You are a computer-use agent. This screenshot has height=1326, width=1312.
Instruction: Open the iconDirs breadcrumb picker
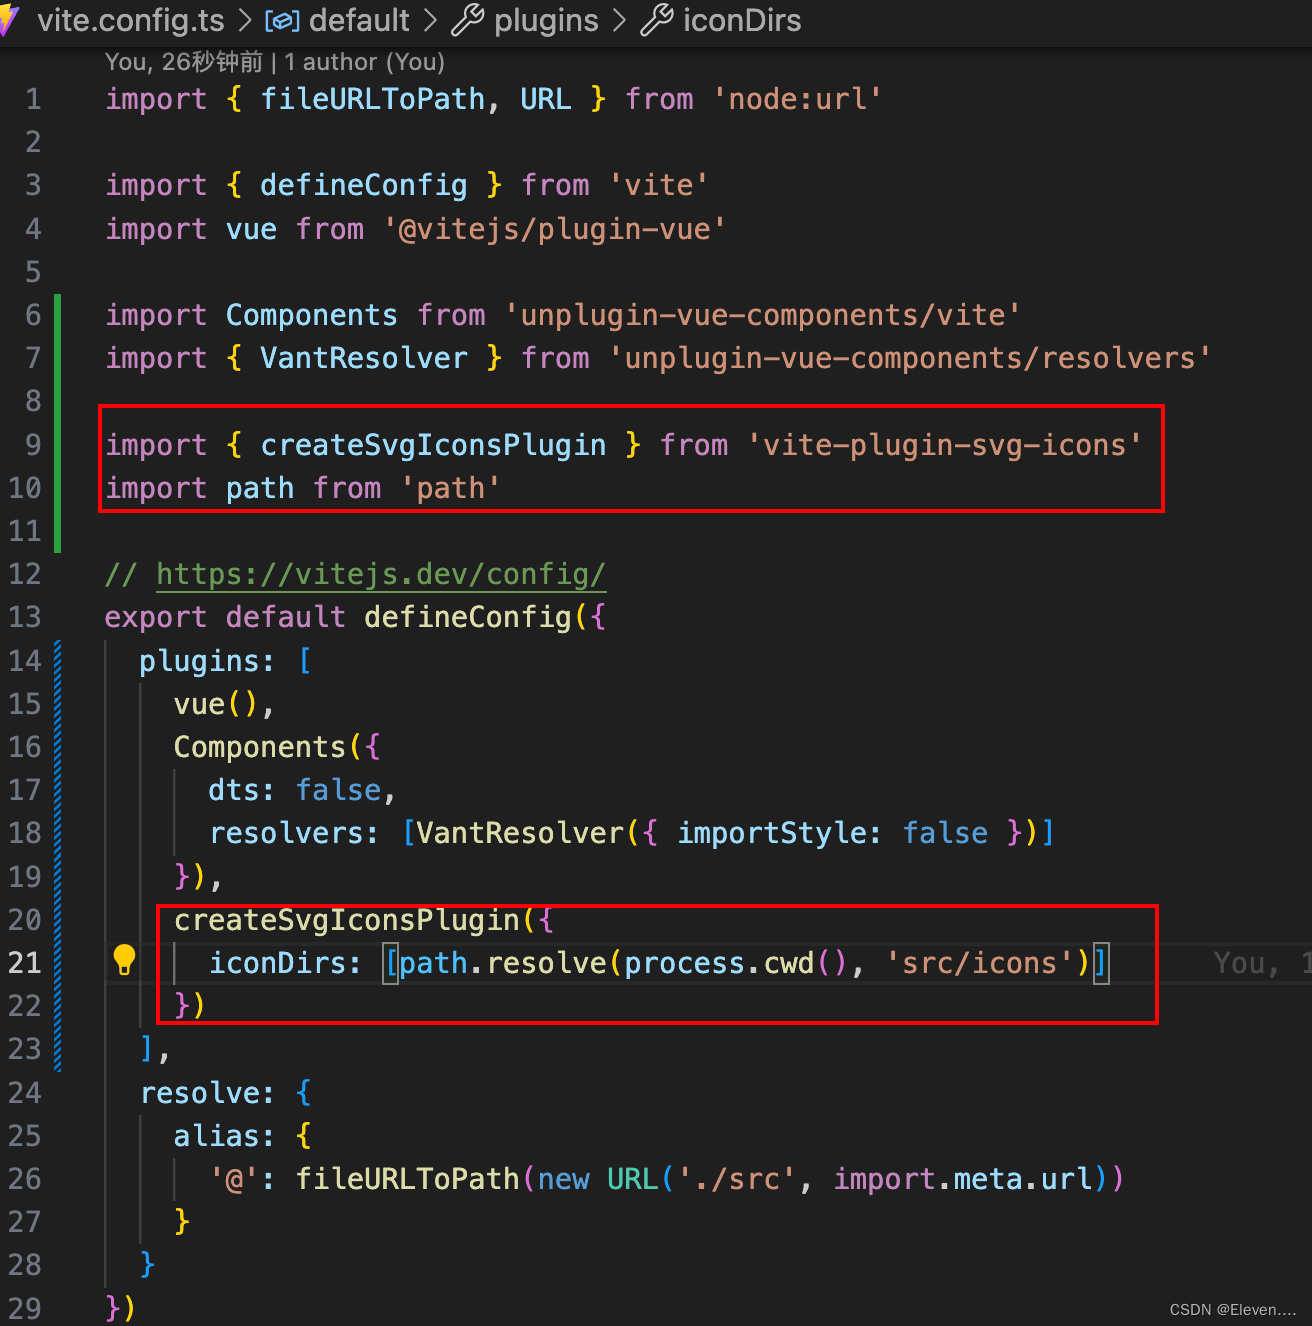(x=741, y=20)
